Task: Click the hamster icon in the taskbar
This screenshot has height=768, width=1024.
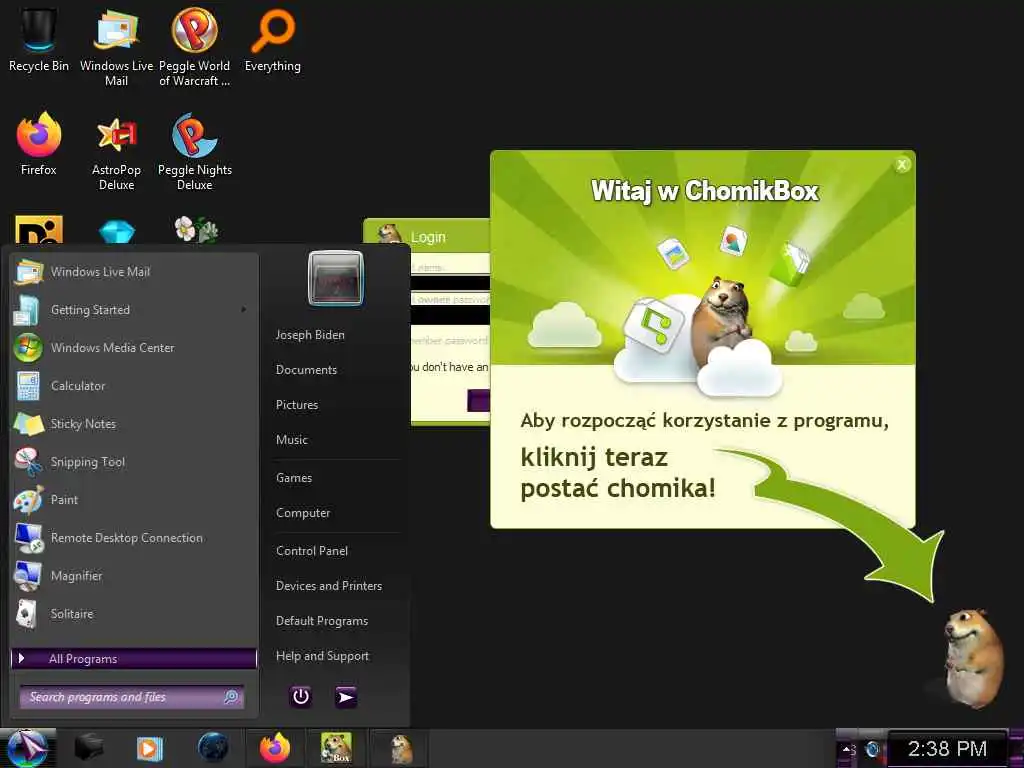Action: point(401,749)
